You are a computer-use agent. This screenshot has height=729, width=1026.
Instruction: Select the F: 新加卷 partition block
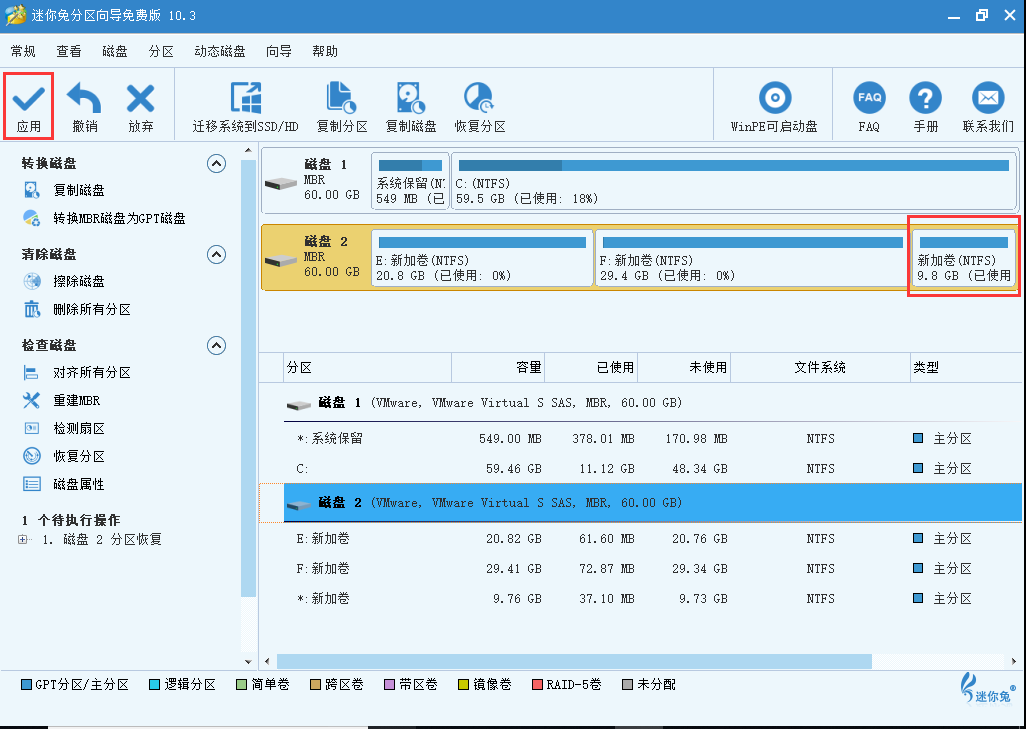[752, 258]
